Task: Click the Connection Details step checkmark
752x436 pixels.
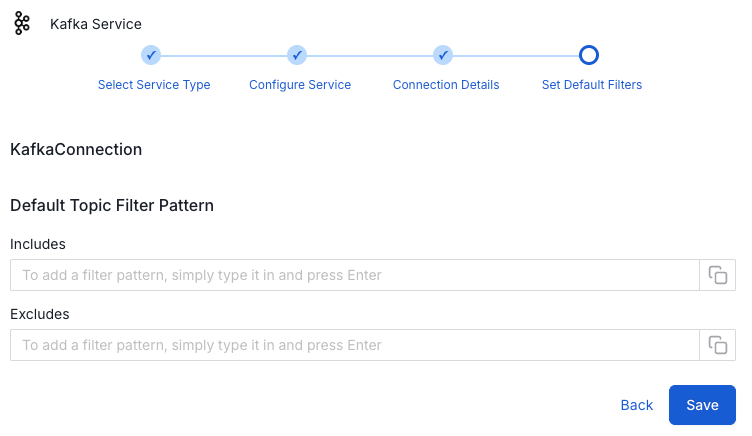Action: [x=443, y=55]
